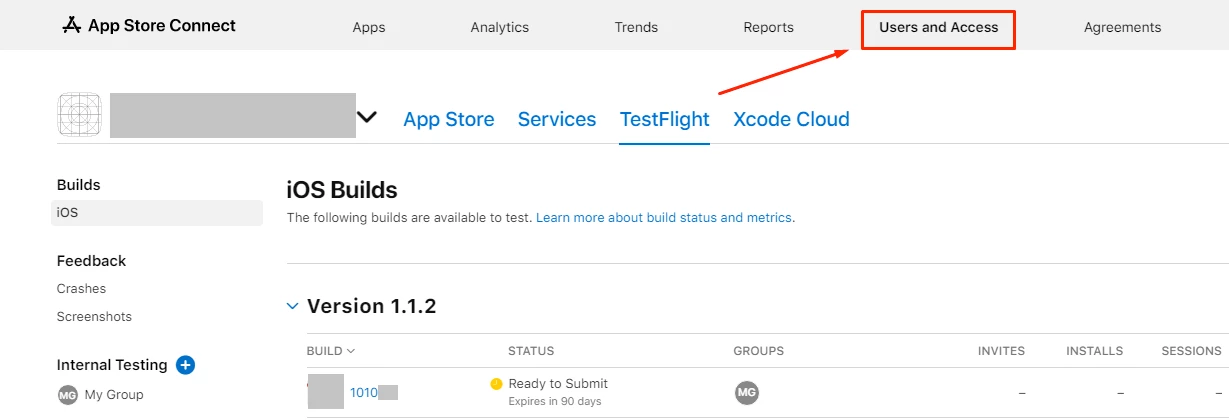Open the Reports section
This screenshot has width=1229, height=420.
tap(769, 28)
